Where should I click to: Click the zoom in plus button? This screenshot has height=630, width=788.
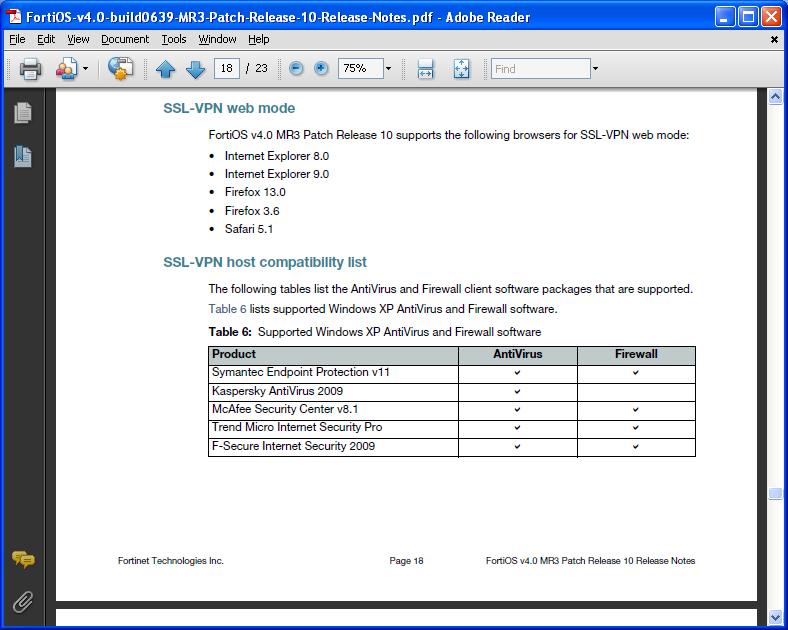click(321, 68)
